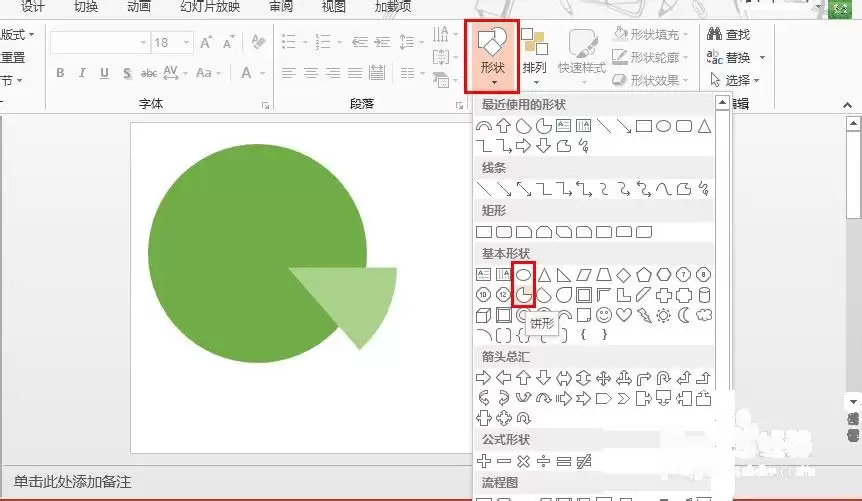Choose the Chevron arrow shape
The height and width of the screenshot is (501, 862).
tap(623, 398)
